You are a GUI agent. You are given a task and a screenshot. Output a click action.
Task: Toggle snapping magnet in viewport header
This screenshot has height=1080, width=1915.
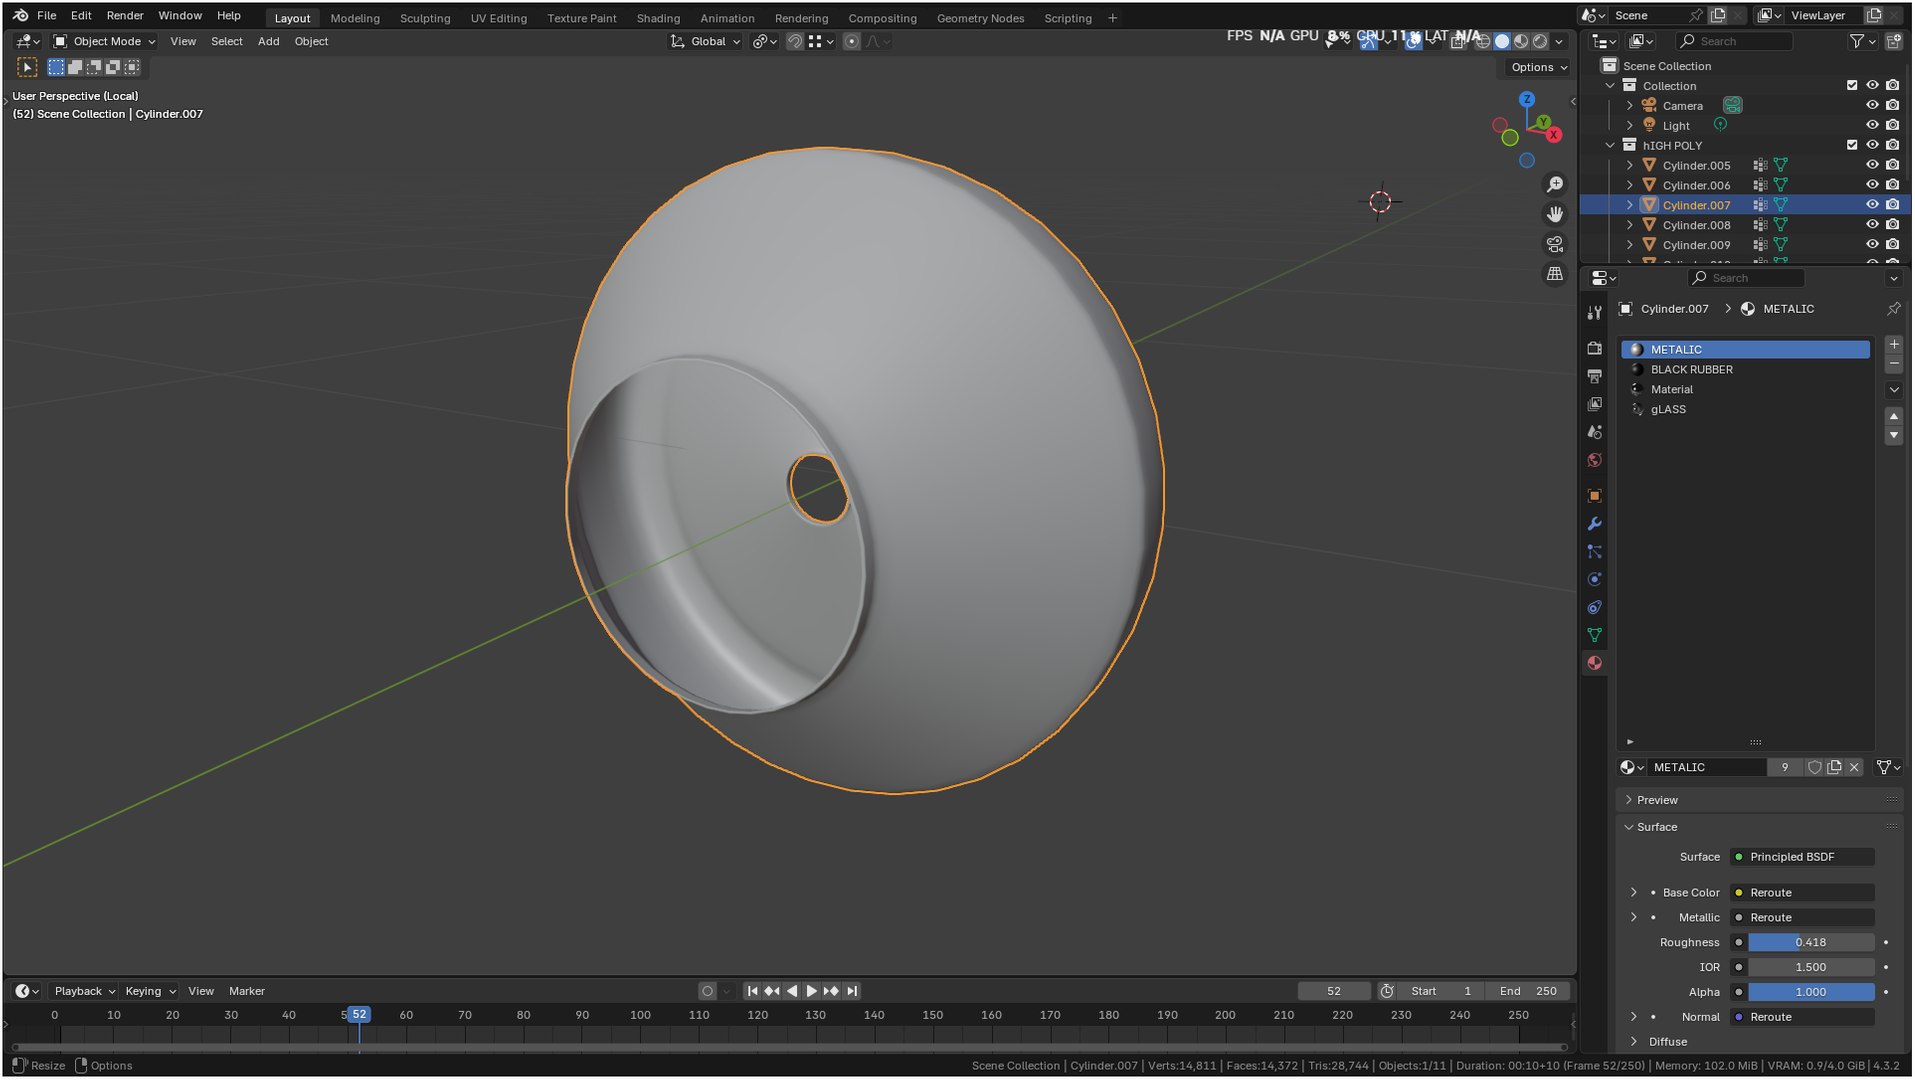794,41
